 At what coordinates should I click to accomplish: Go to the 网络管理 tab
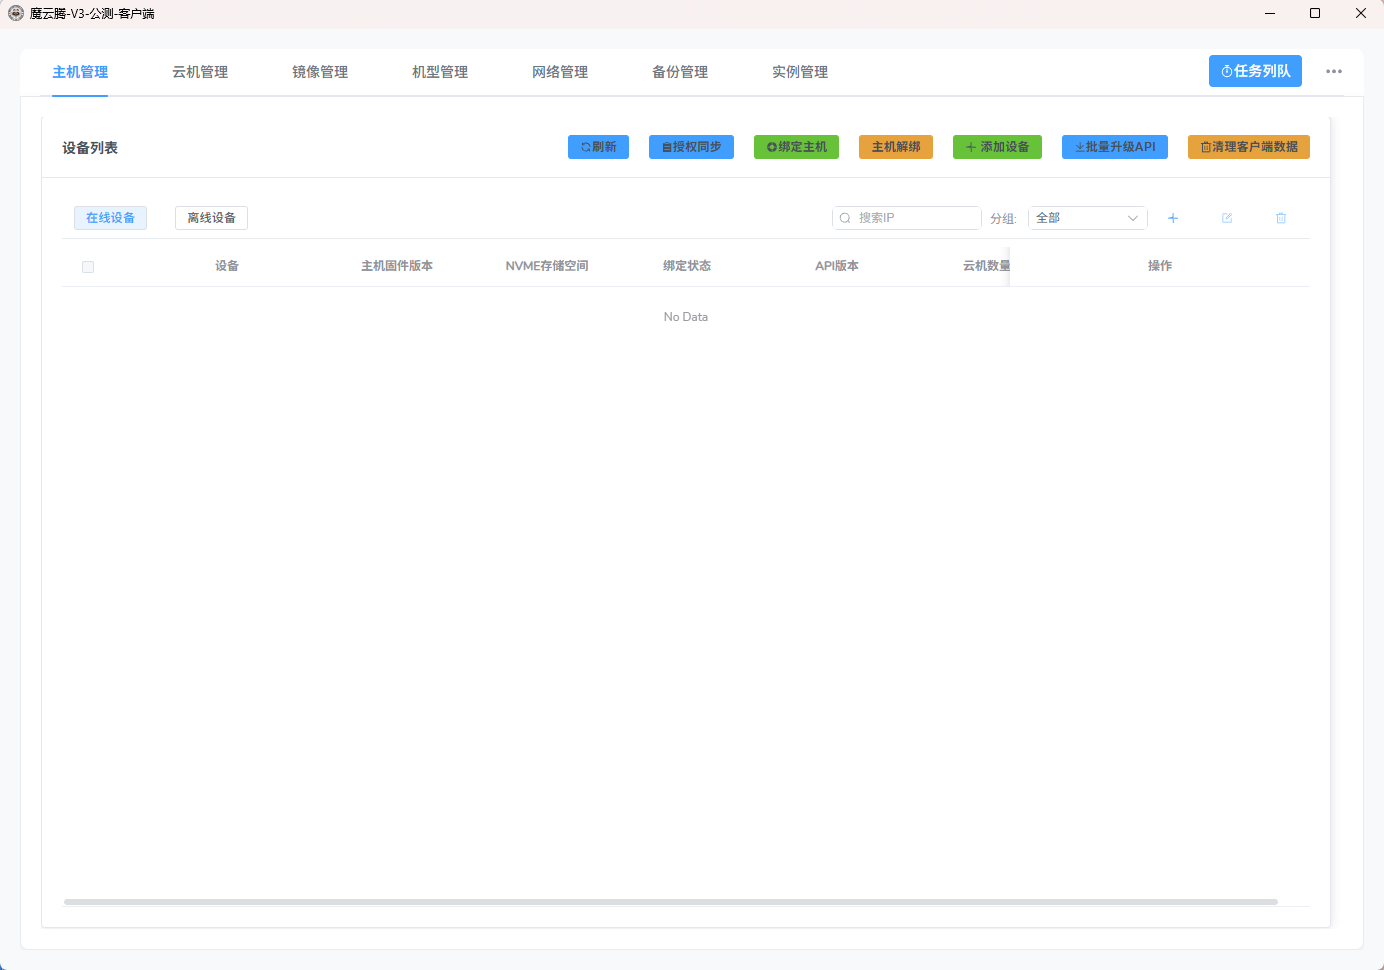[x=560, y=72]
